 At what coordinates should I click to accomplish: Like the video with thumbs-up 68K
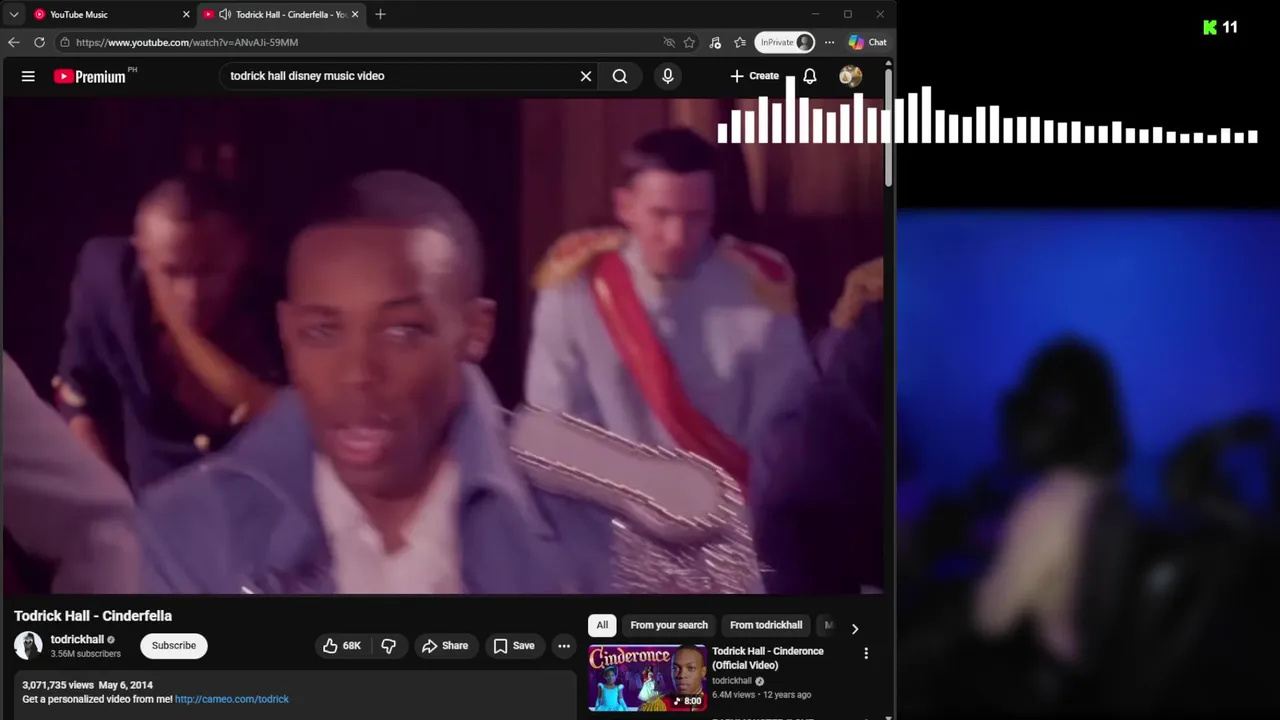pyautogui.click(x=341, y=646)
